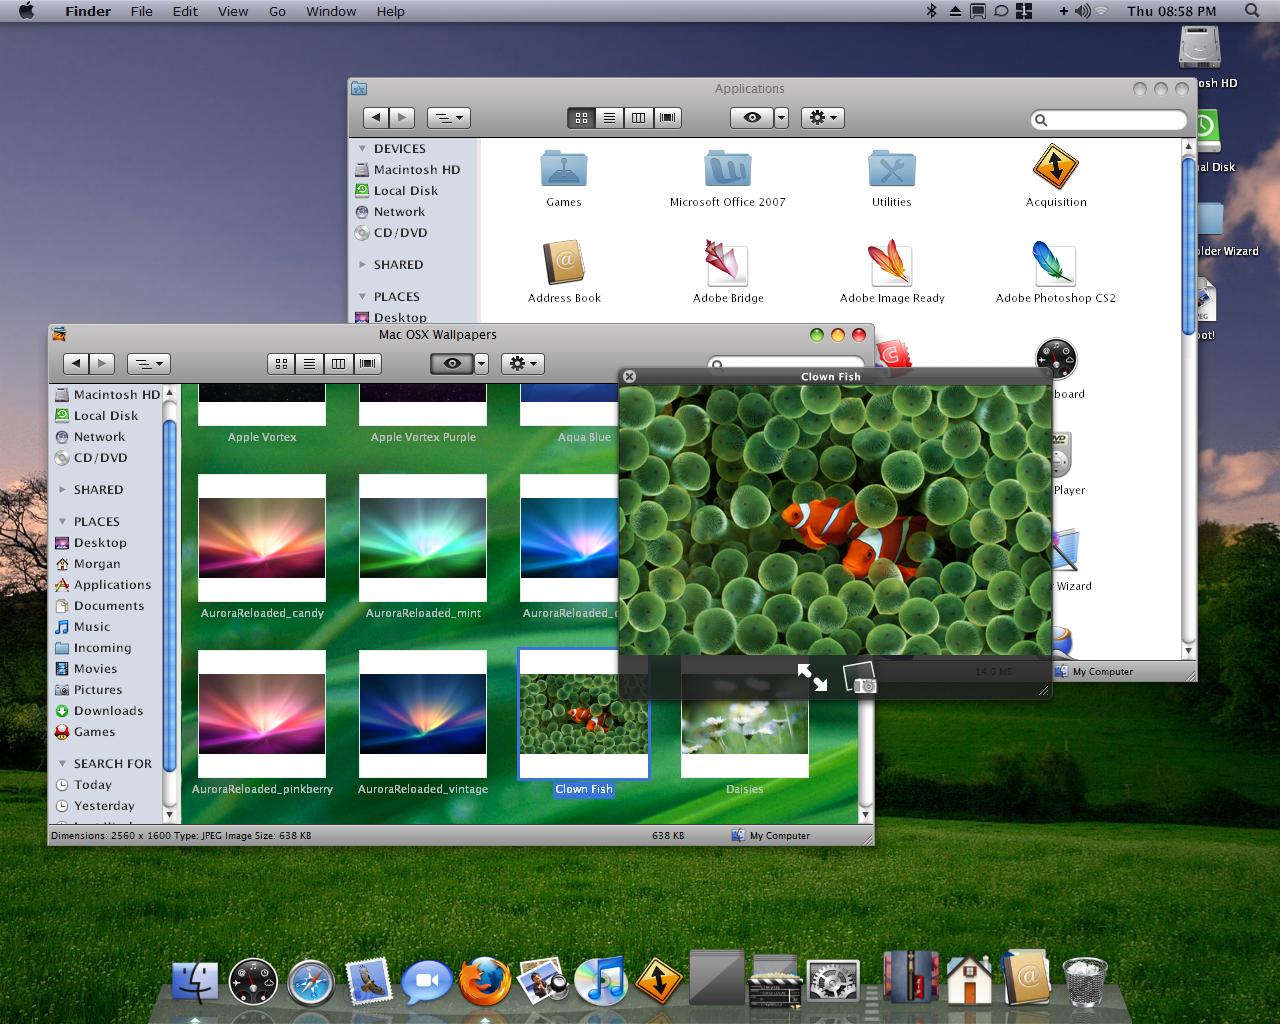Select the AuroraReloaded_candy wallpaper thumbnail
The width and height of the screenshot is (1280, 1024).
click(x=262, y=539)
